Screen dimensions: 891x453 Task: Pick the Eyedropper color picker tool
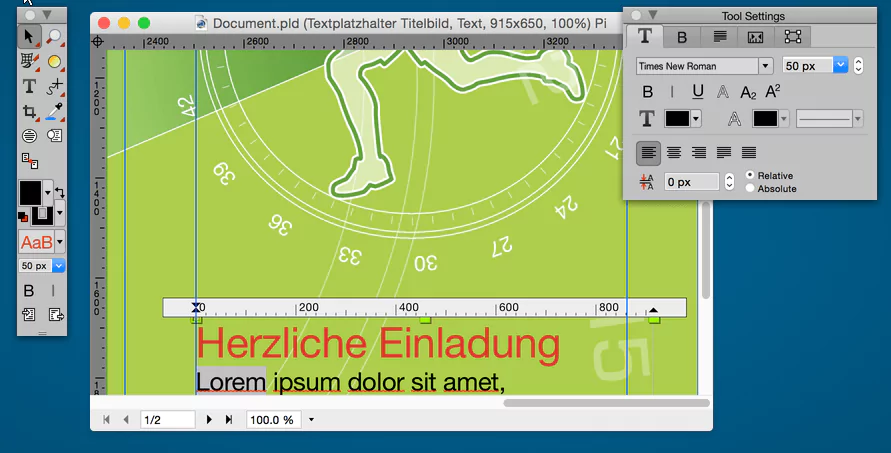pyautogui.click(x=54, y=111)
